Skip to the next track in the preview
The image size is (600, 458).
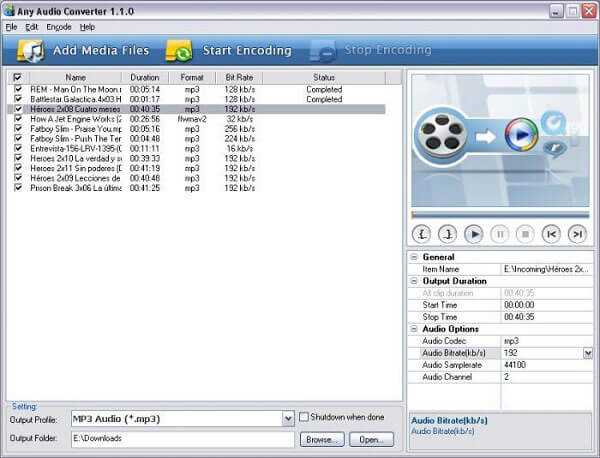pyautogui.click(x=577, y=234)
